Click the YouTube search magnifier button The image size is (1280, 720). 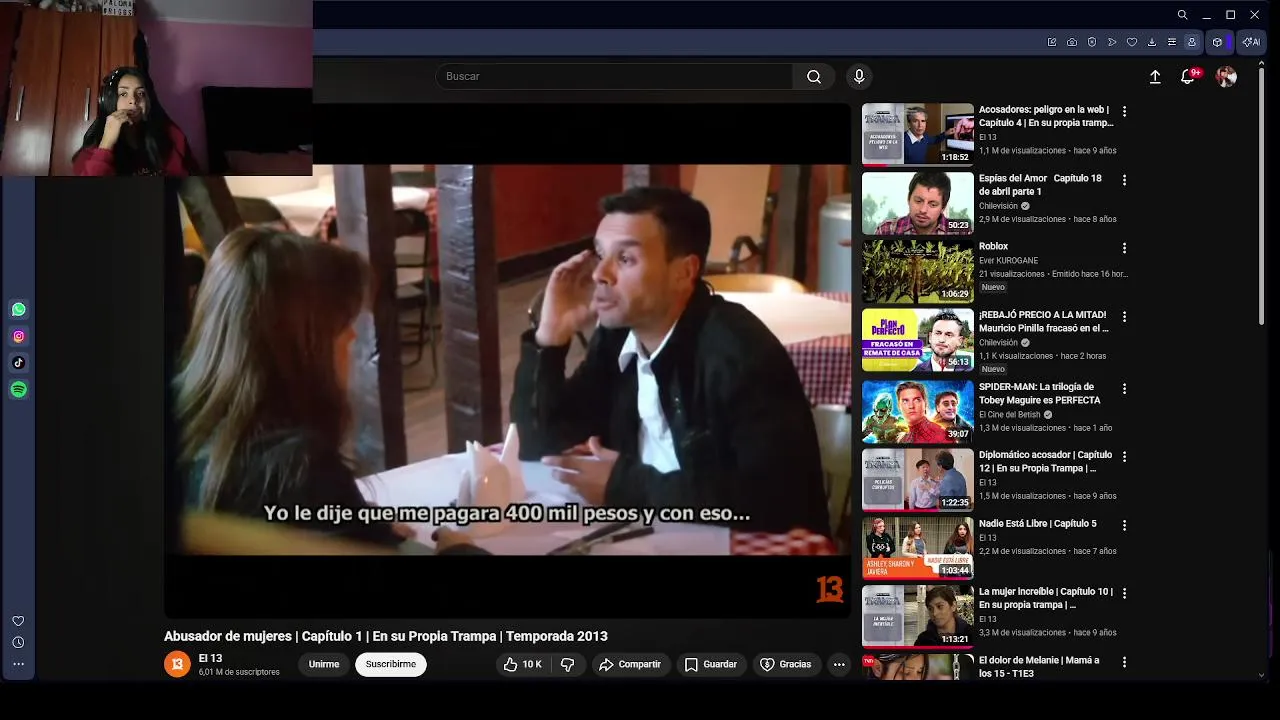pyautogui.click(x=814, y=77)
